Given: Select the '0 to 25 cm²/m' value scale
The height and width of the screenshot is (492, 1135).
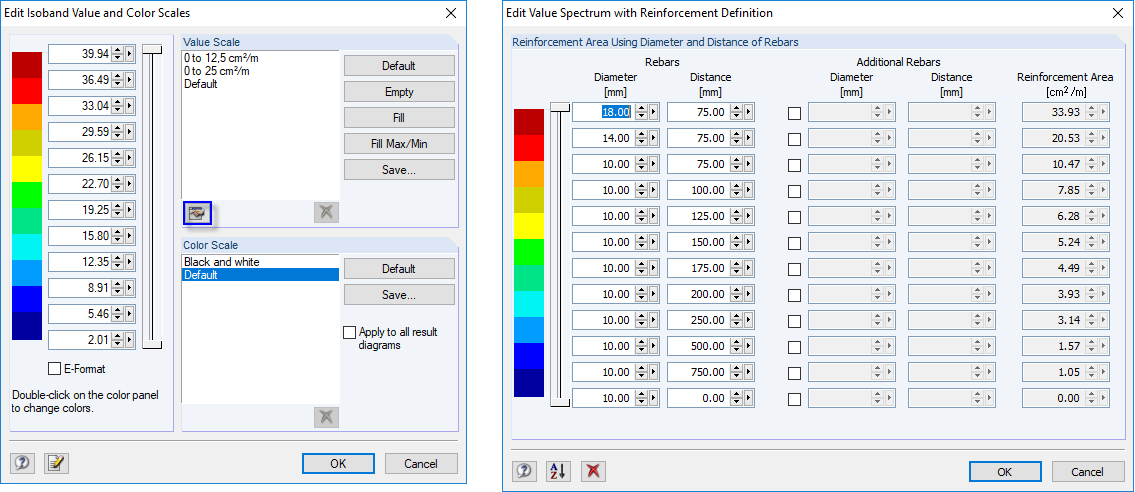Looking at the screenshot, I should [x=214, y=71].
